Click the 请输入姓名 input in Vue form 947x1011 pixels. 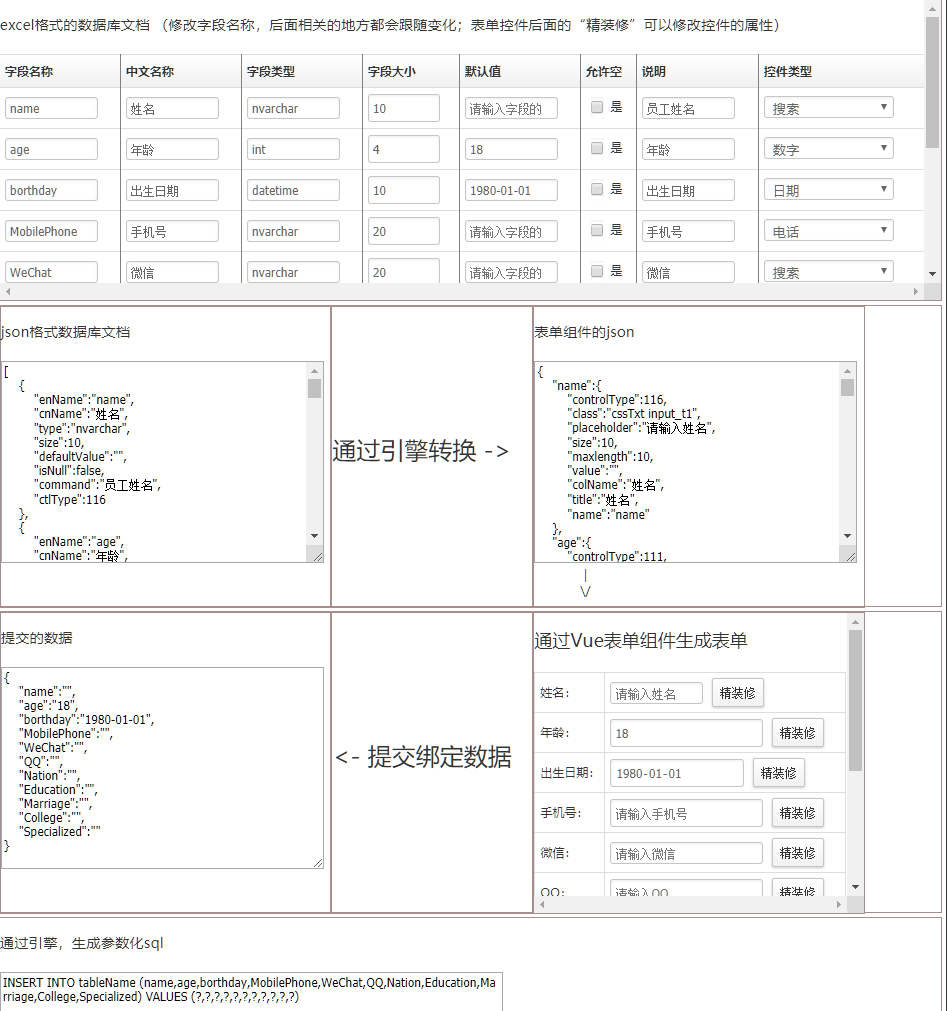(656, 693)
